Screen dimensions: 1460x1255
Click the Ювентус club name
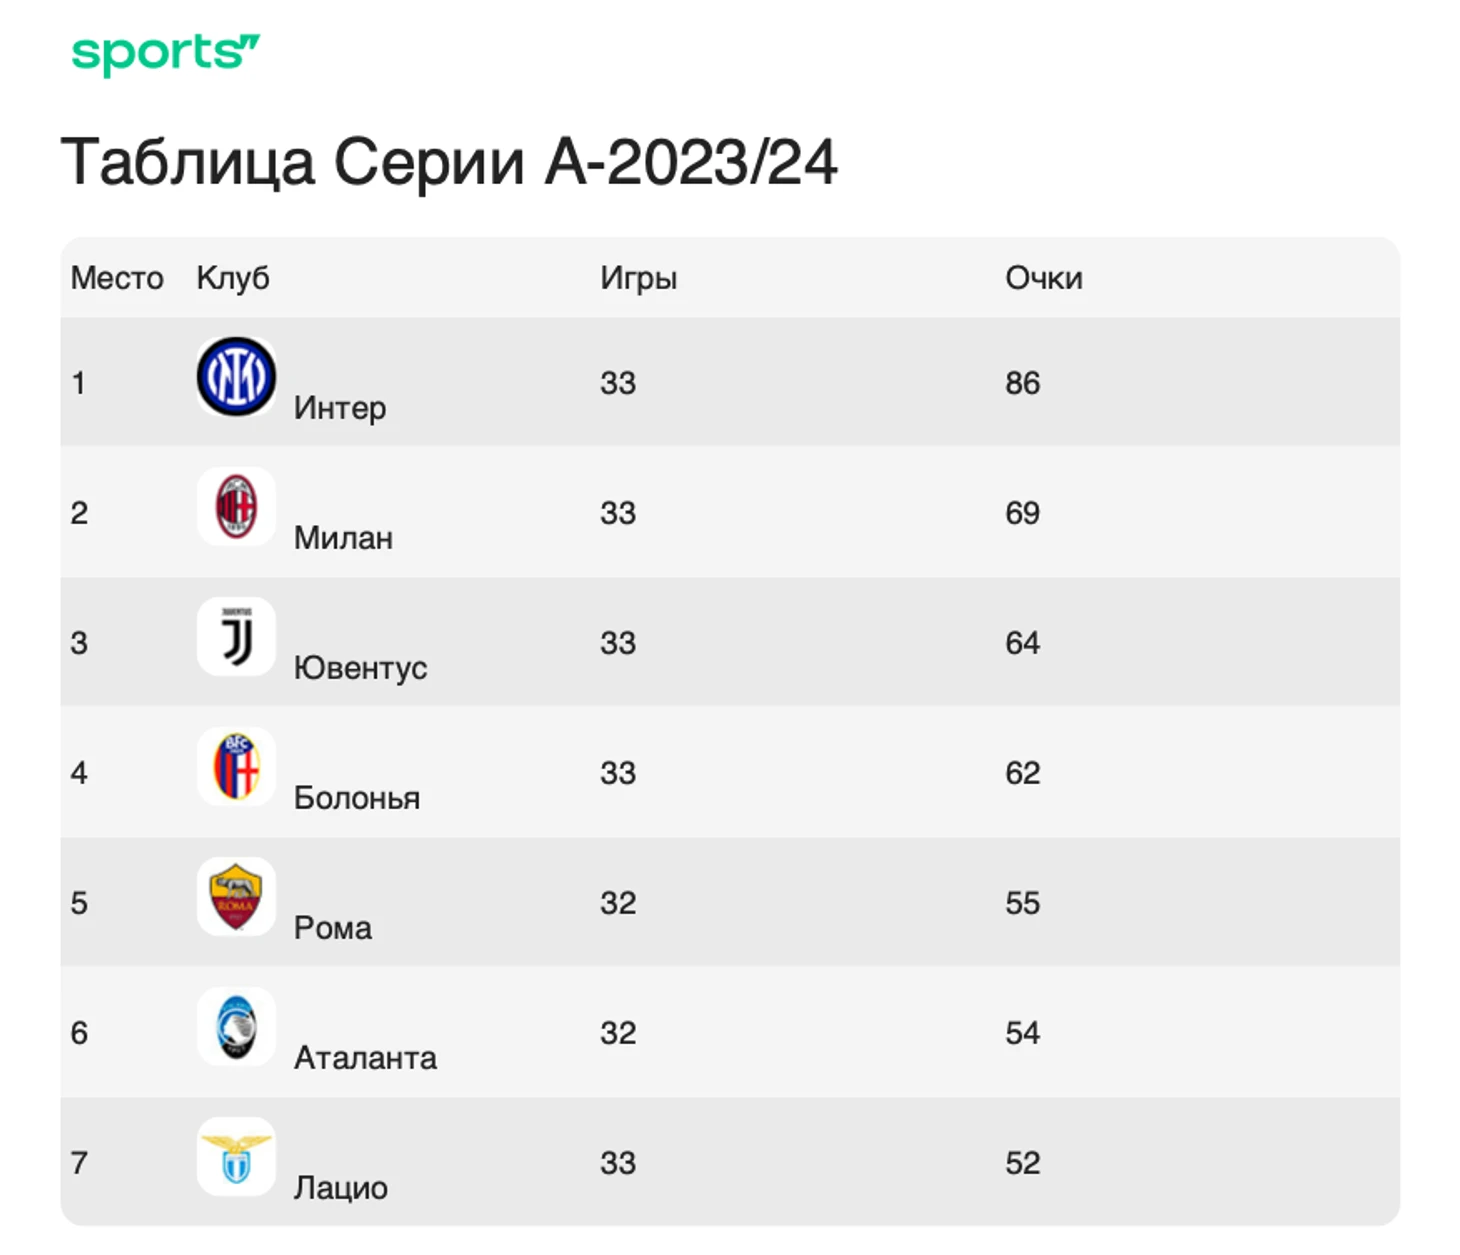coord(360,668)
